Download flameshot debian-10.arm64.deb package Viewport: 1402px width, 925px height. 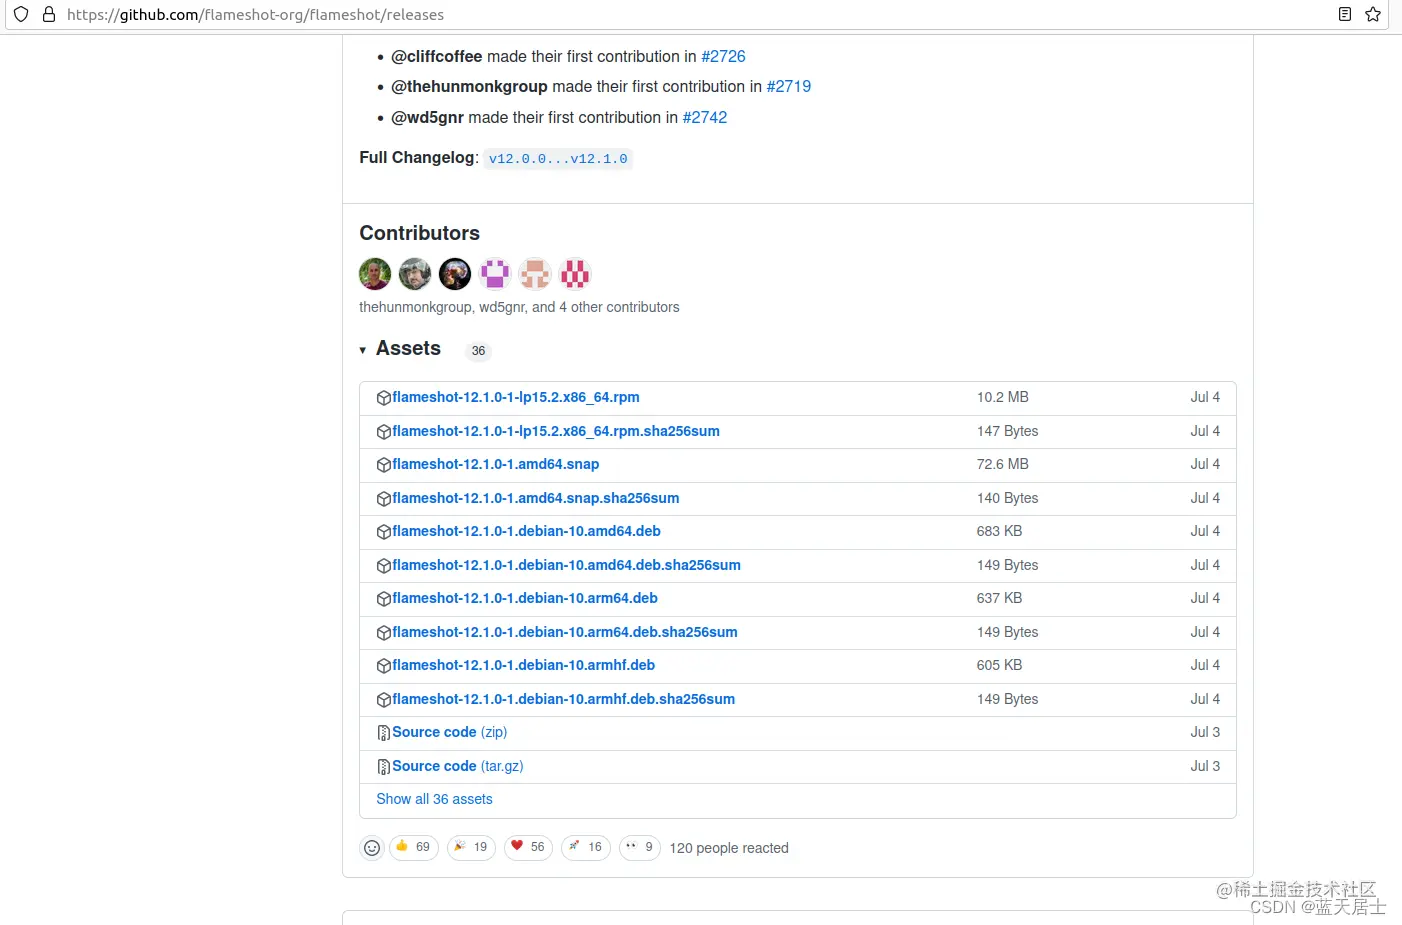pos(525,599)
